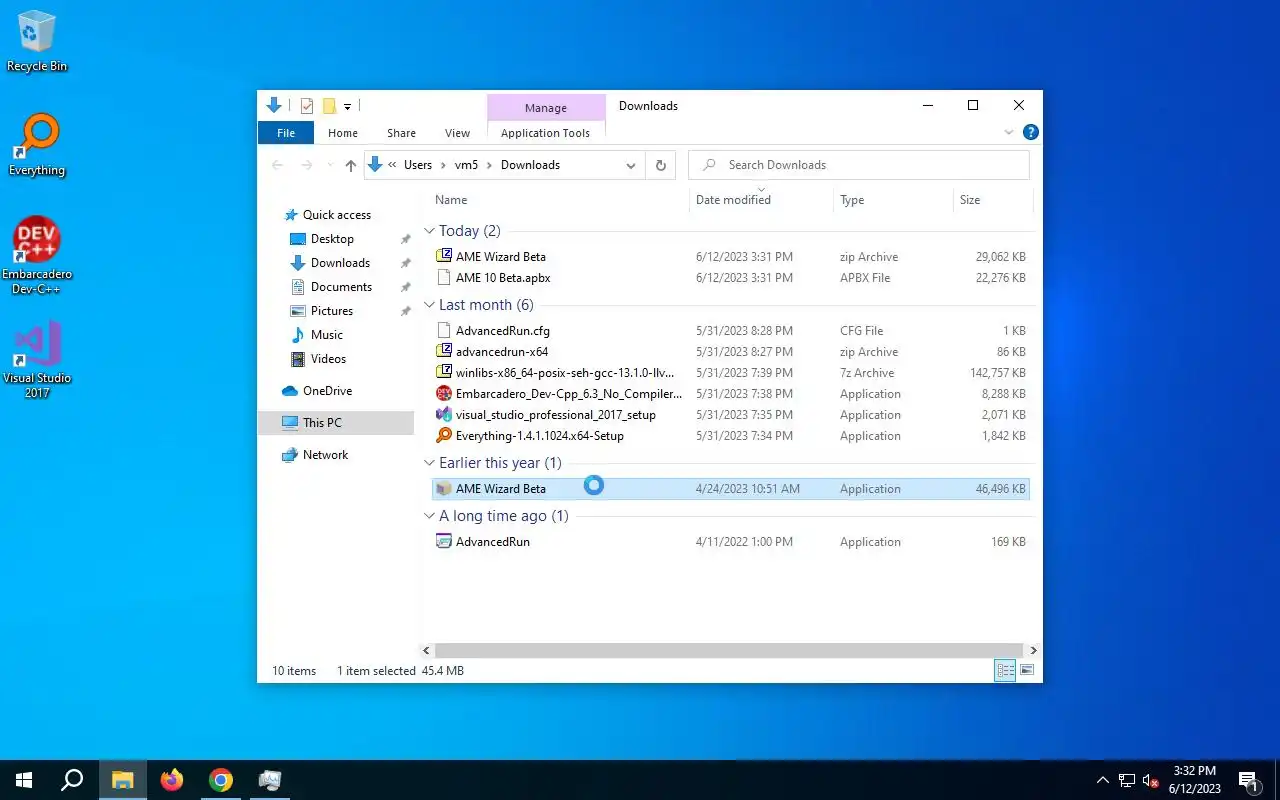Click vm5 in the address path
The width and height of the screenshot is (1280, 800).
click(466, 165)
